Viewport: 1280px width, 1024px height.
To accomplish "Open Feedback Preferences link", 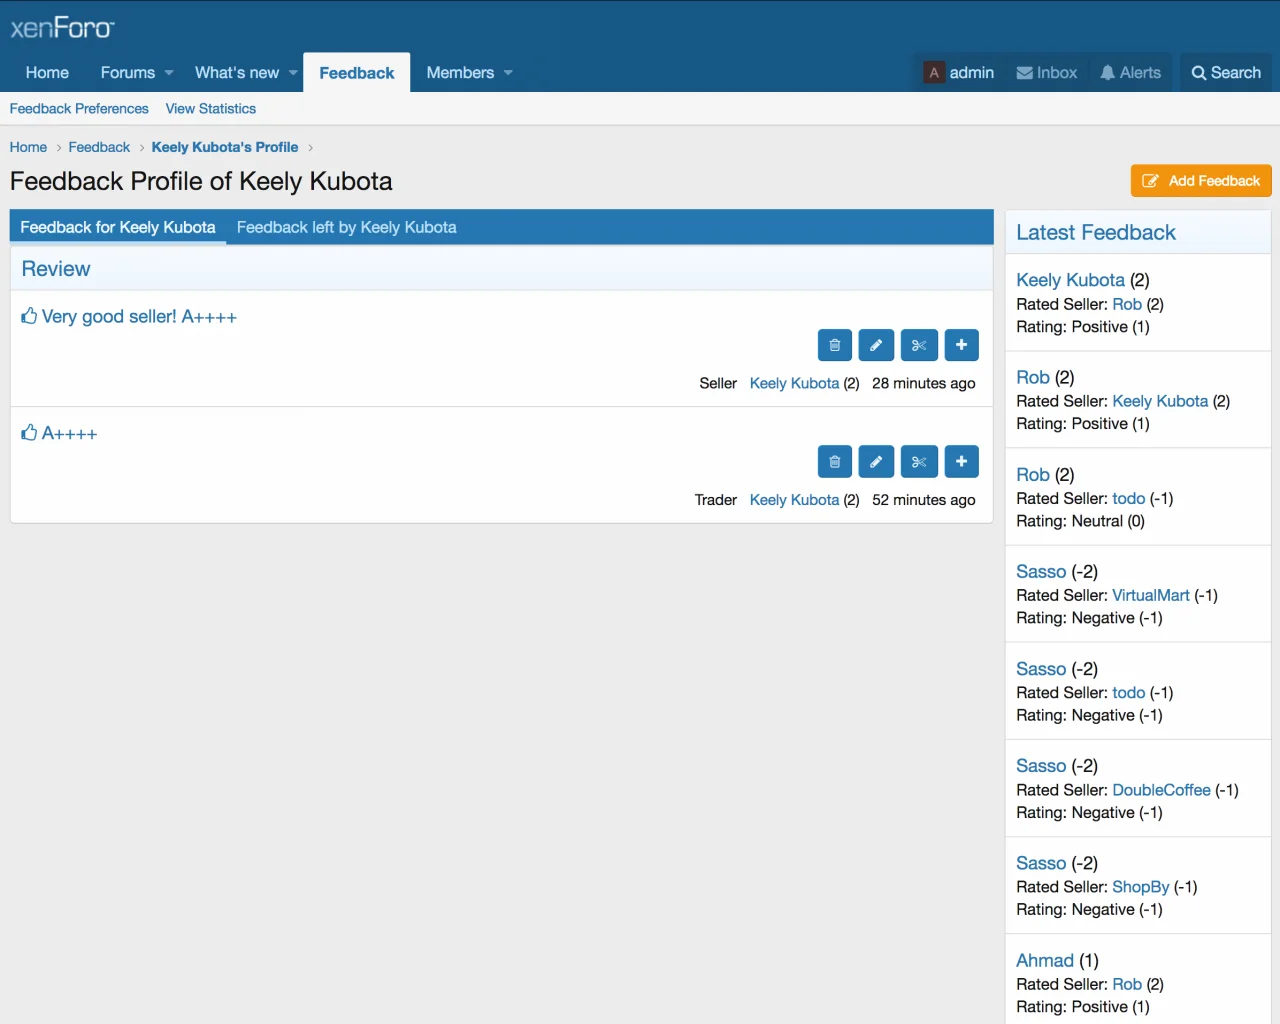I will tap(79, 109).
